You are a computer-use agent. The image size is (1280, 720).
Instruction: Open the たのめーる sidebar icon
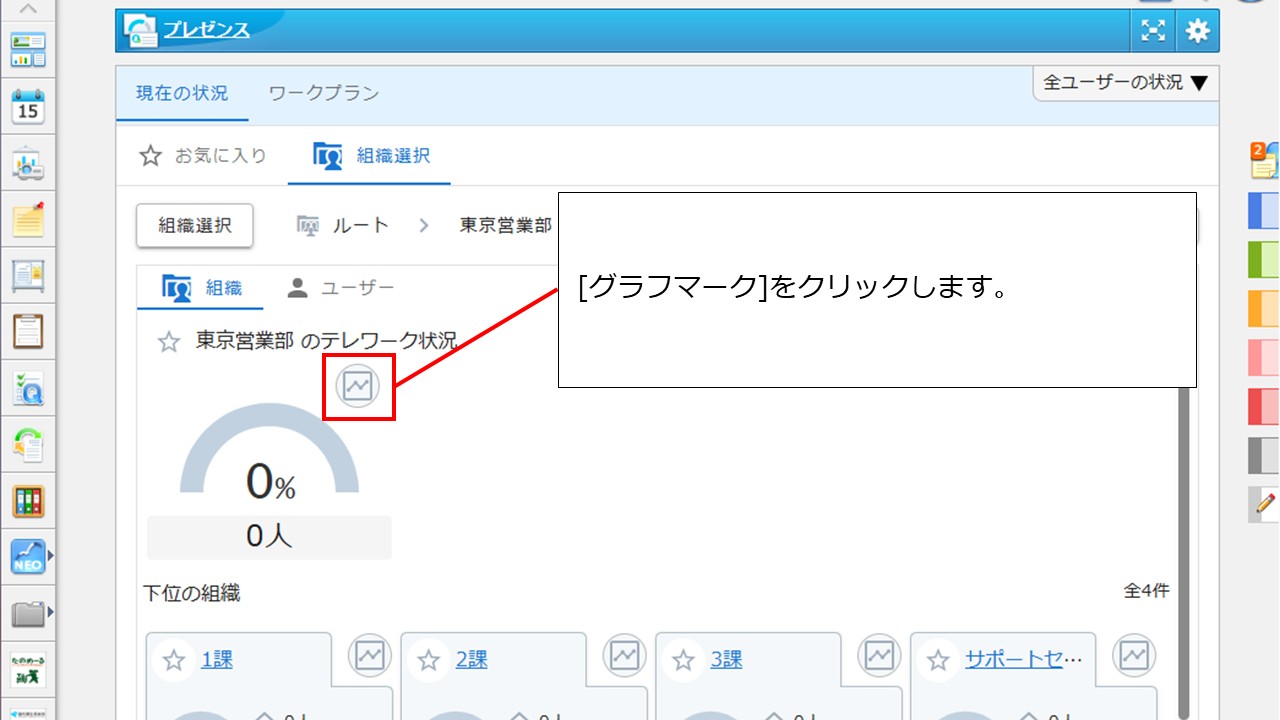click(x=28, y=669)
